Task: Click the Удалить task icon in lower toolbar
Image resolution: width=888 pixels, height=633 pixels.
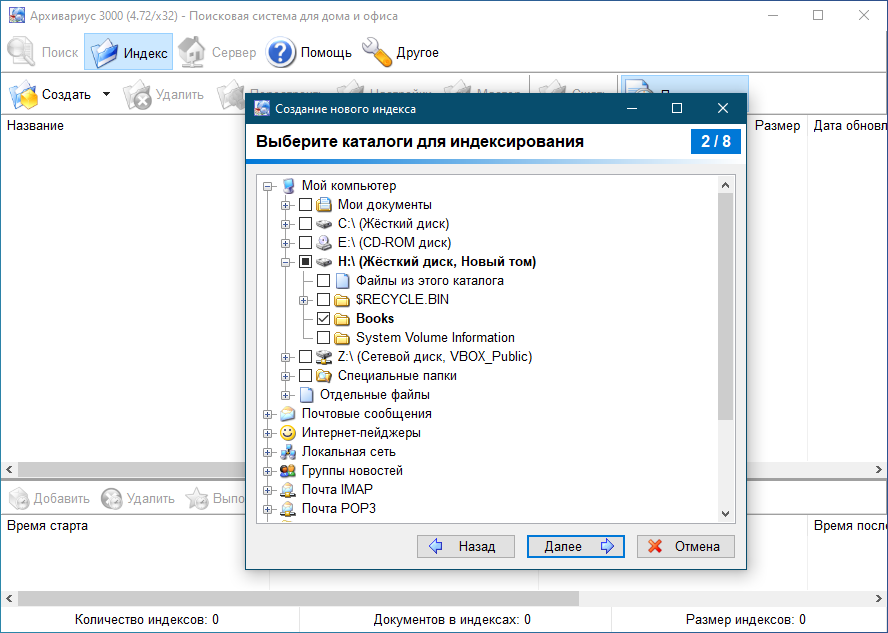Action: pos(112,499)
